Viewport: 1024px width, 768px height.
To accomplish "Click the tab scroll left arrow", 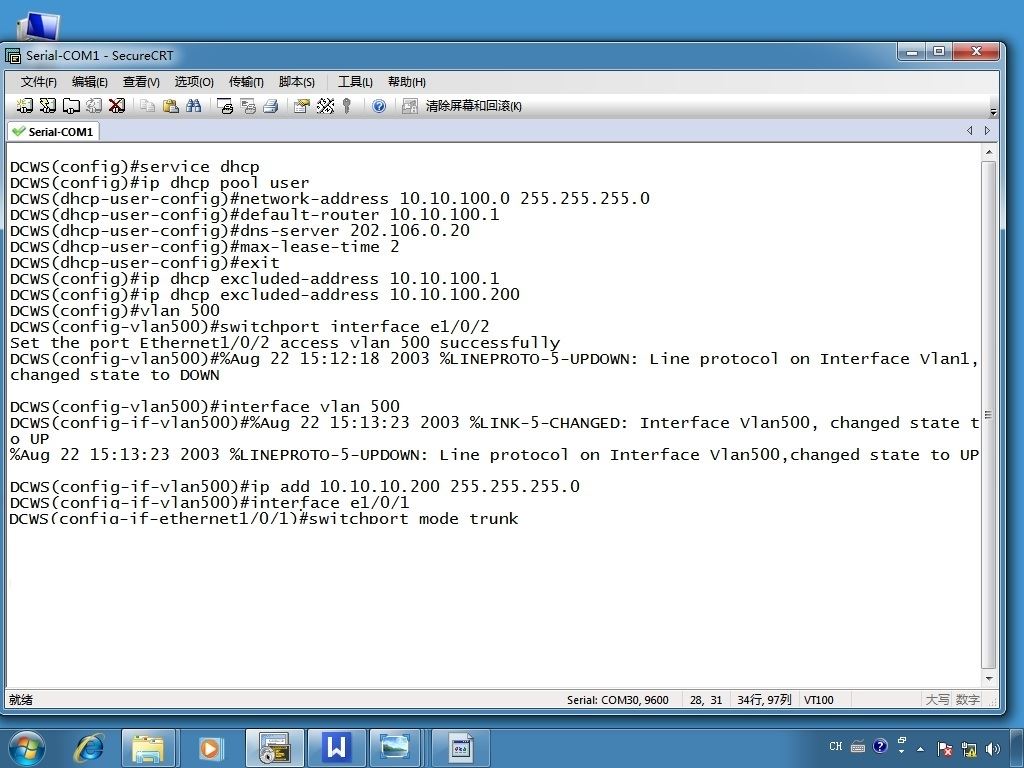I will [x=970, y=131].
